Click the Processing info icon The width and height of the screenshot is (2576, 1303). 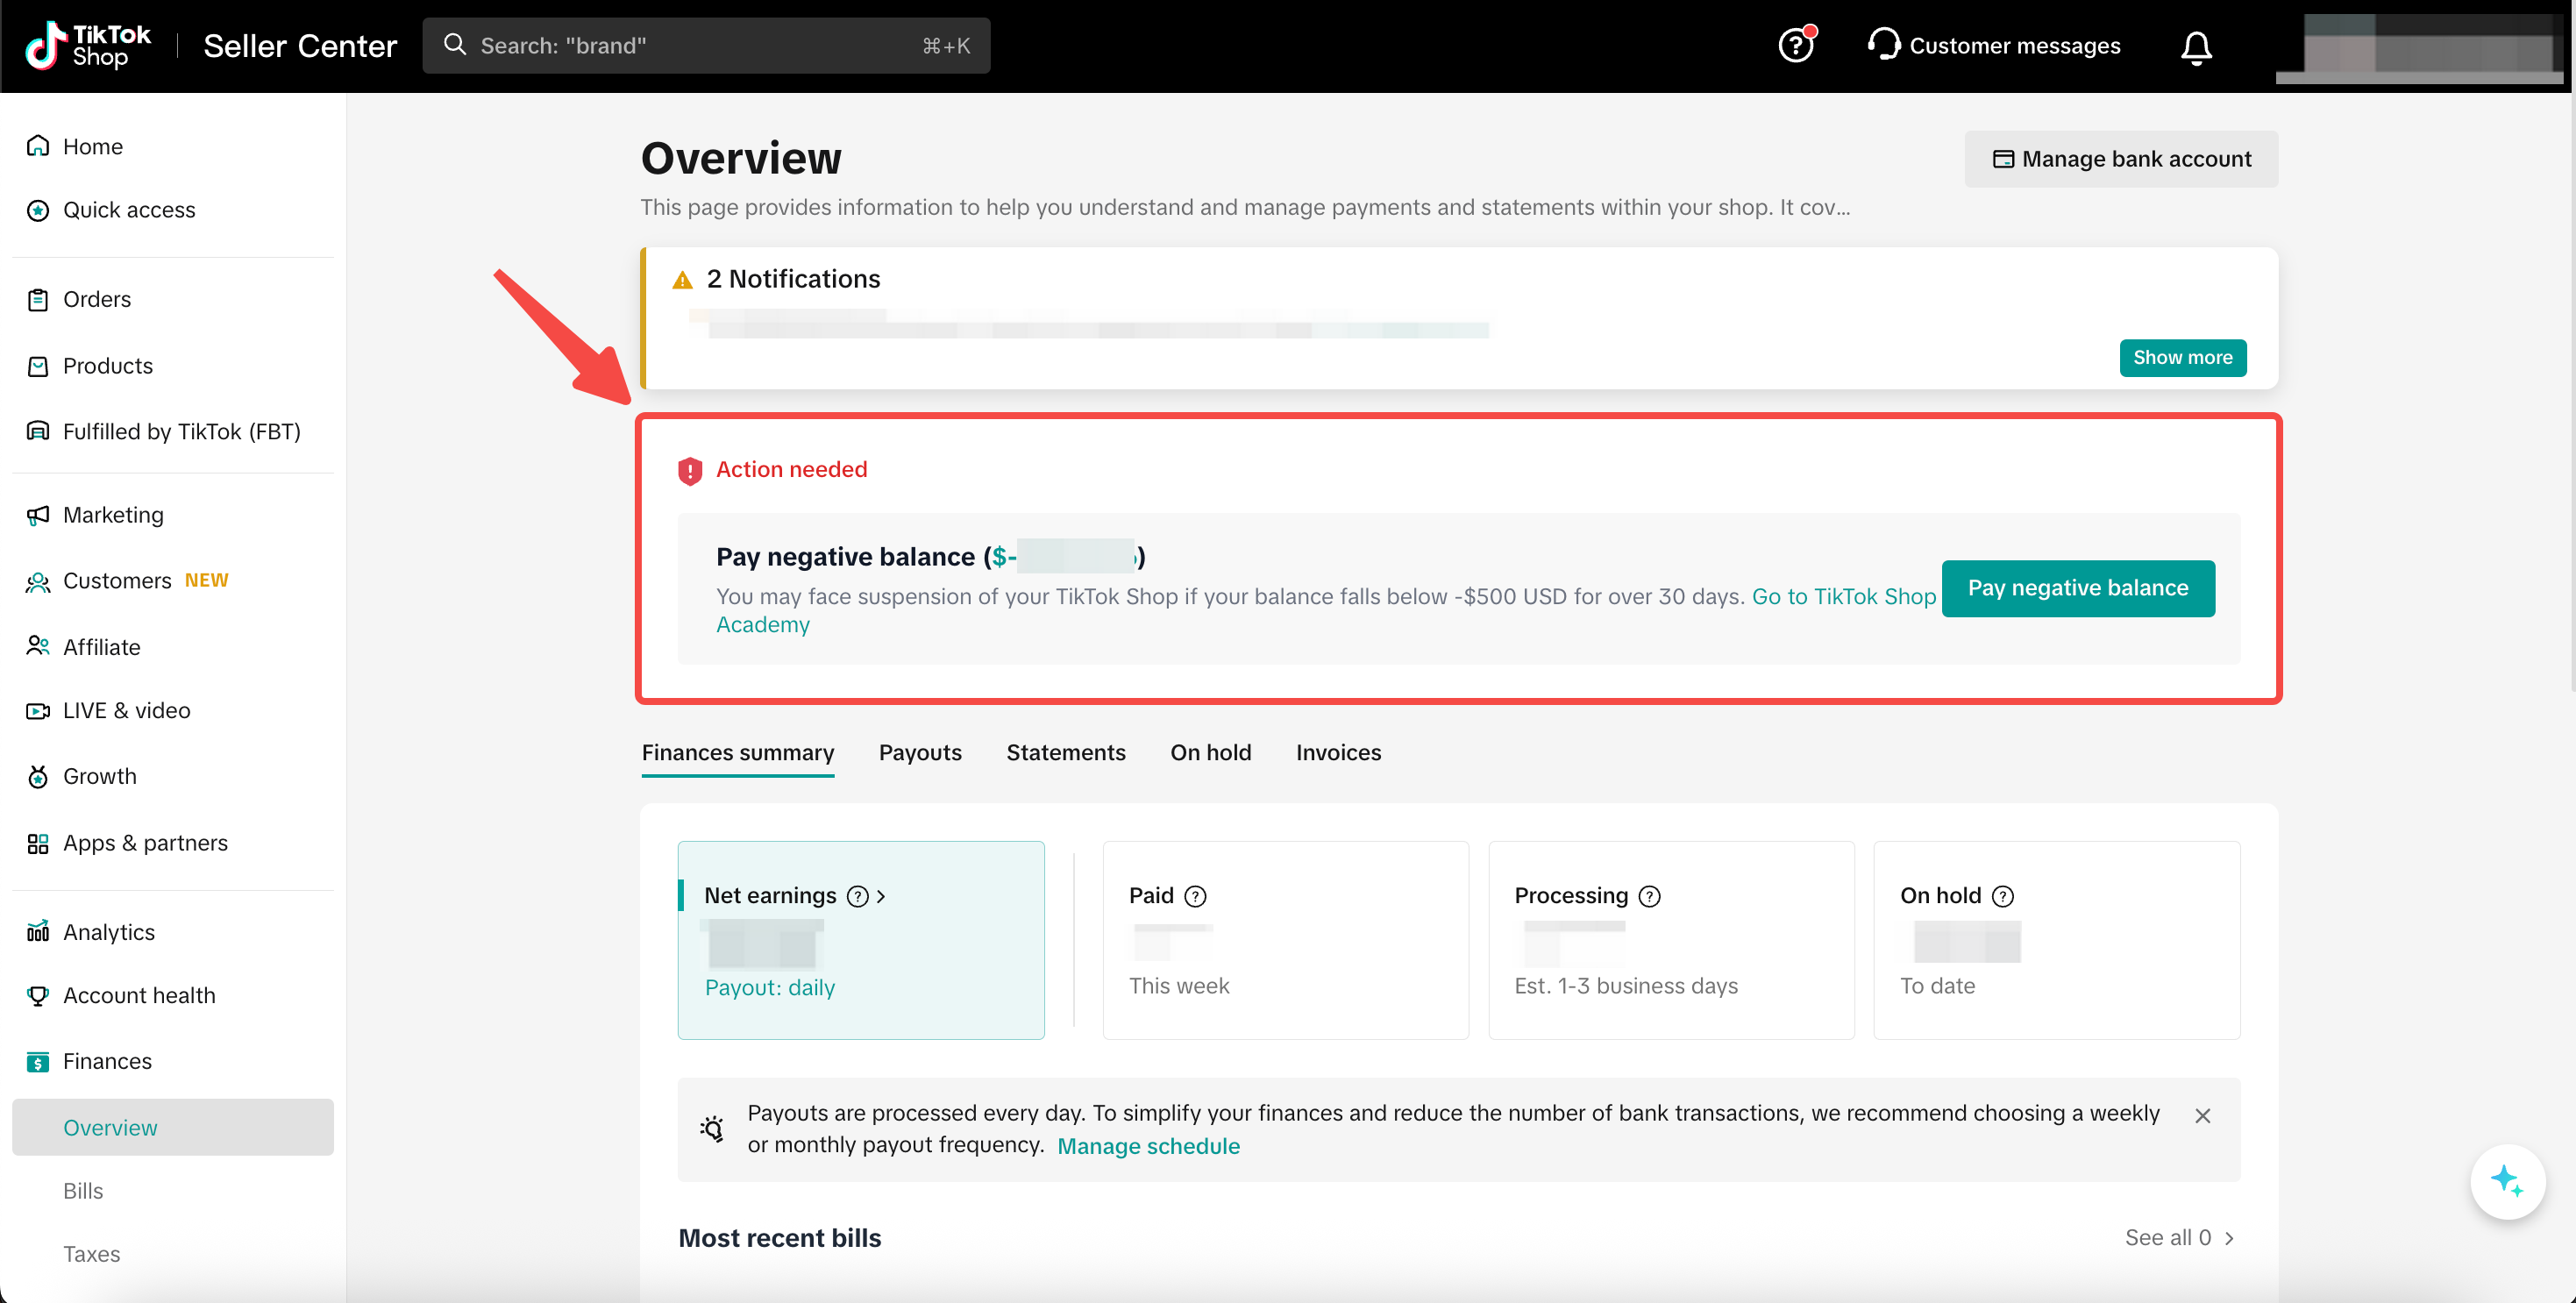(x=1650, y=896)
